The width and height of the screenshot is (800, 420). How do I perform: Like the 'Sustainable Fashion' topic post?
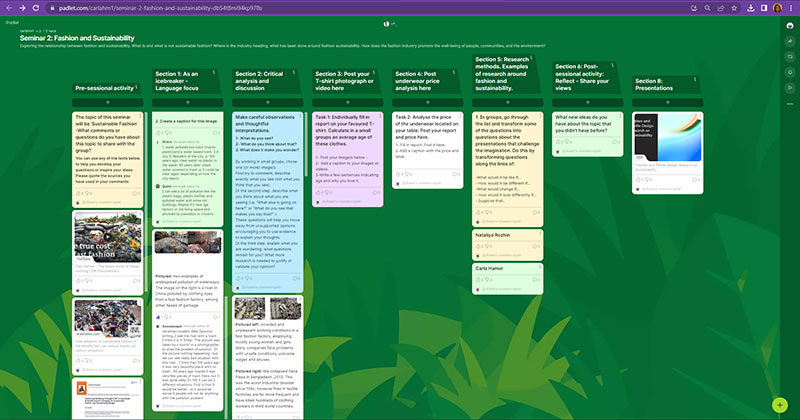coord(79,193)
